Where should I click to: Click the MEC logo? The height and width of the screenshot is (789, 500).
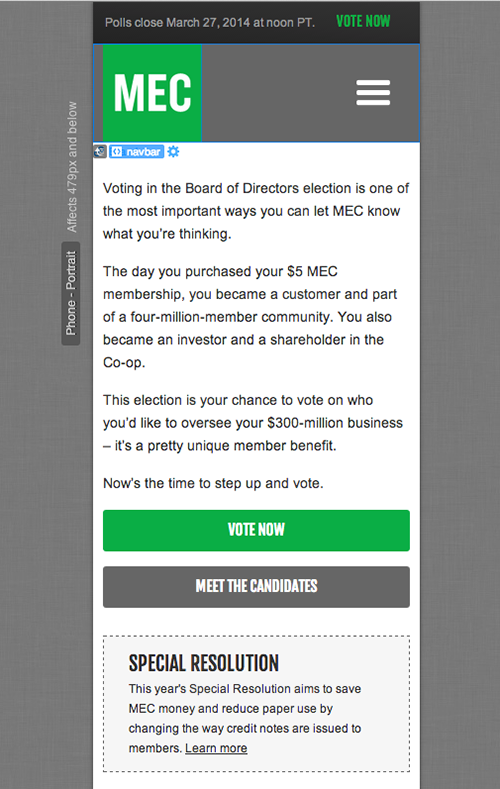(x=152, y=93)
